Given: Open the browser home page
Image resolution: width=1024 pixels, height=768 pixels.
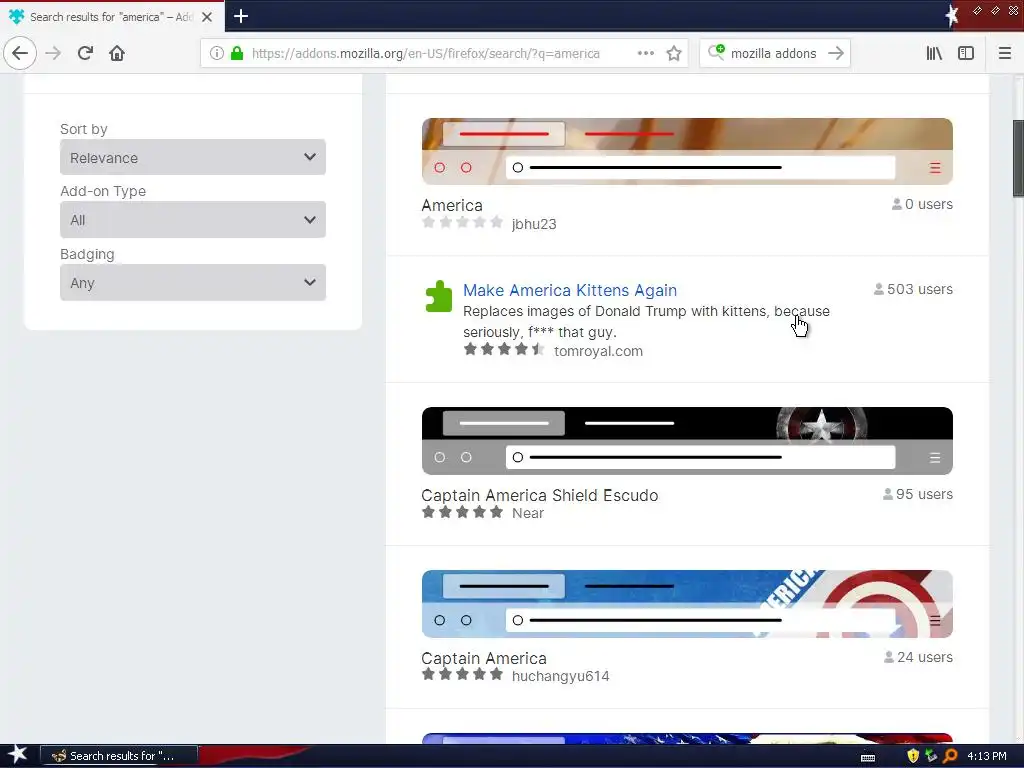Looking at the screenshot, I should coord(117,53).
